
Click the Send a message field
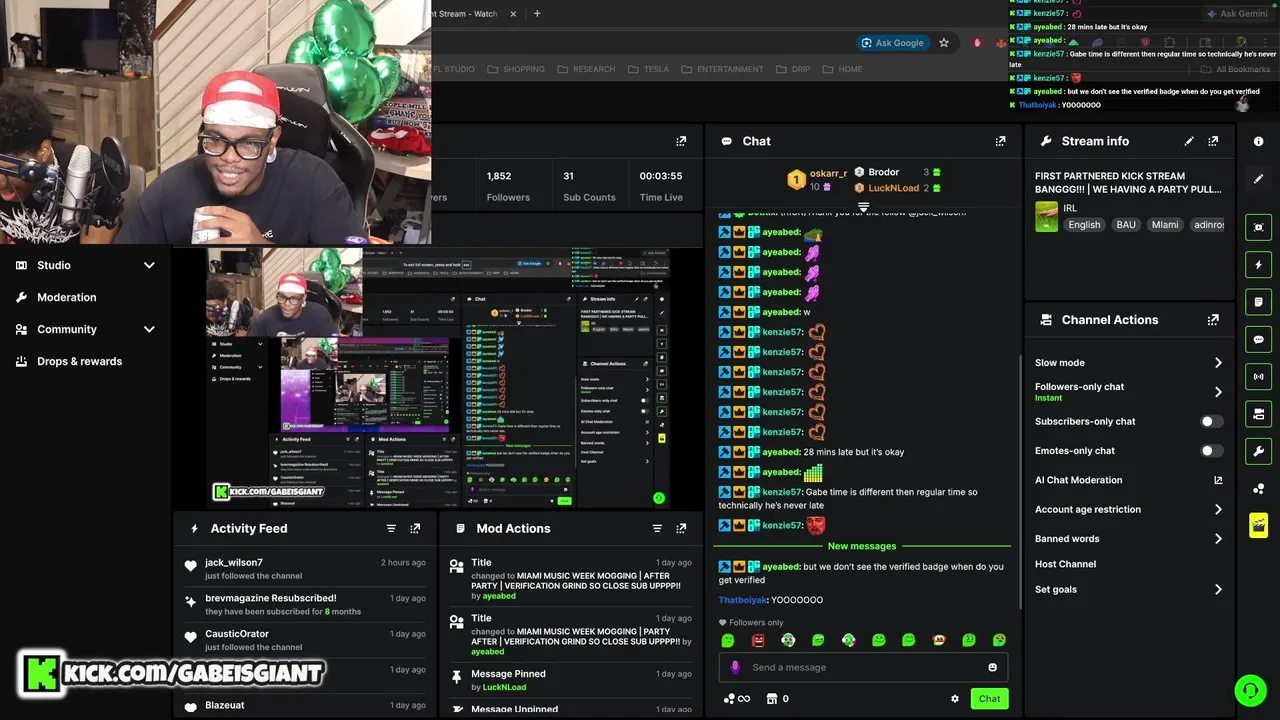point(863,667)
